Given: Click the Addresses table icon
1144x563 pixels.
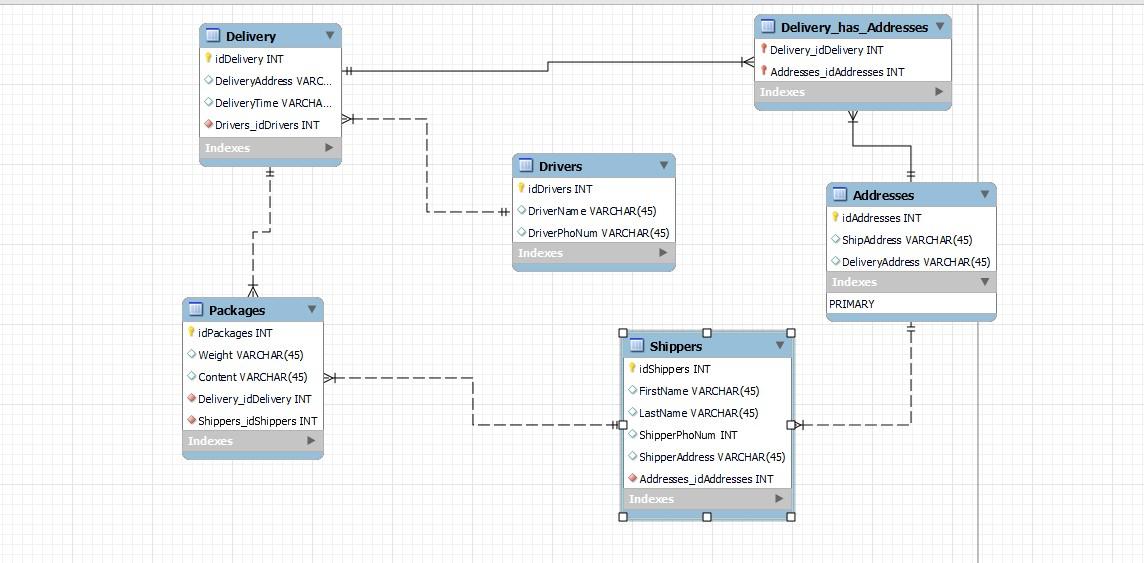Looking at the screenshot, I should (x=840, y=195).
